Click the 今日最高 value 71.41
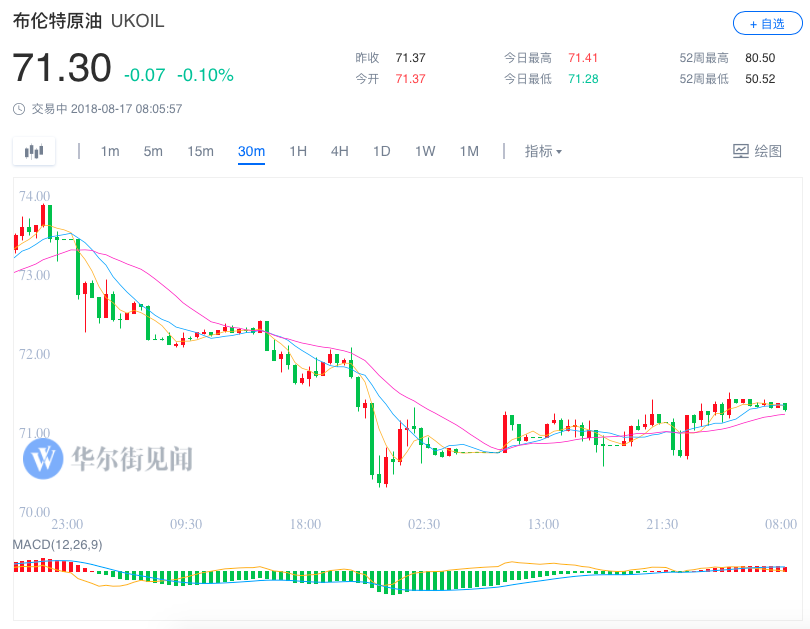The height and width of the screenshot is (629, 810). tap(583, 58)
